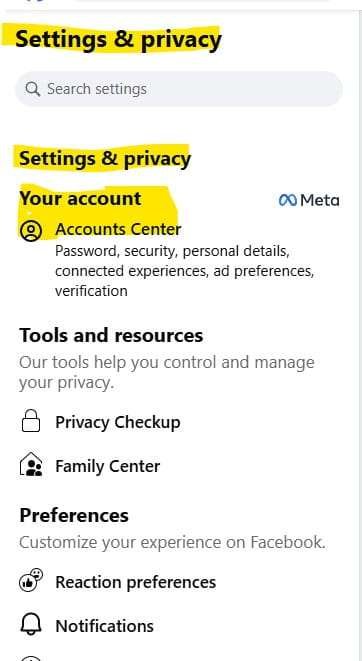Screen dimensions: 362x661
Task: Click the Notifications bell icon
Action: click(x=31, y=625)
